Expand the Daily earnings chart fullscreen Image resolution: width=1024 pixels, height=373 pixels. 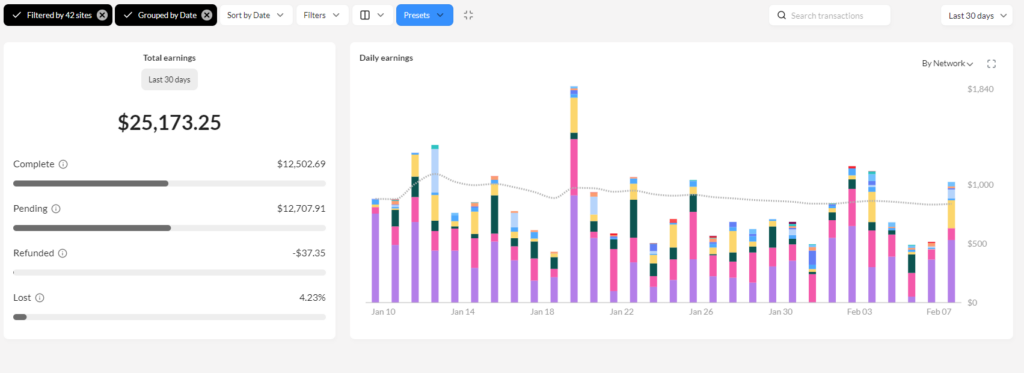991,63
